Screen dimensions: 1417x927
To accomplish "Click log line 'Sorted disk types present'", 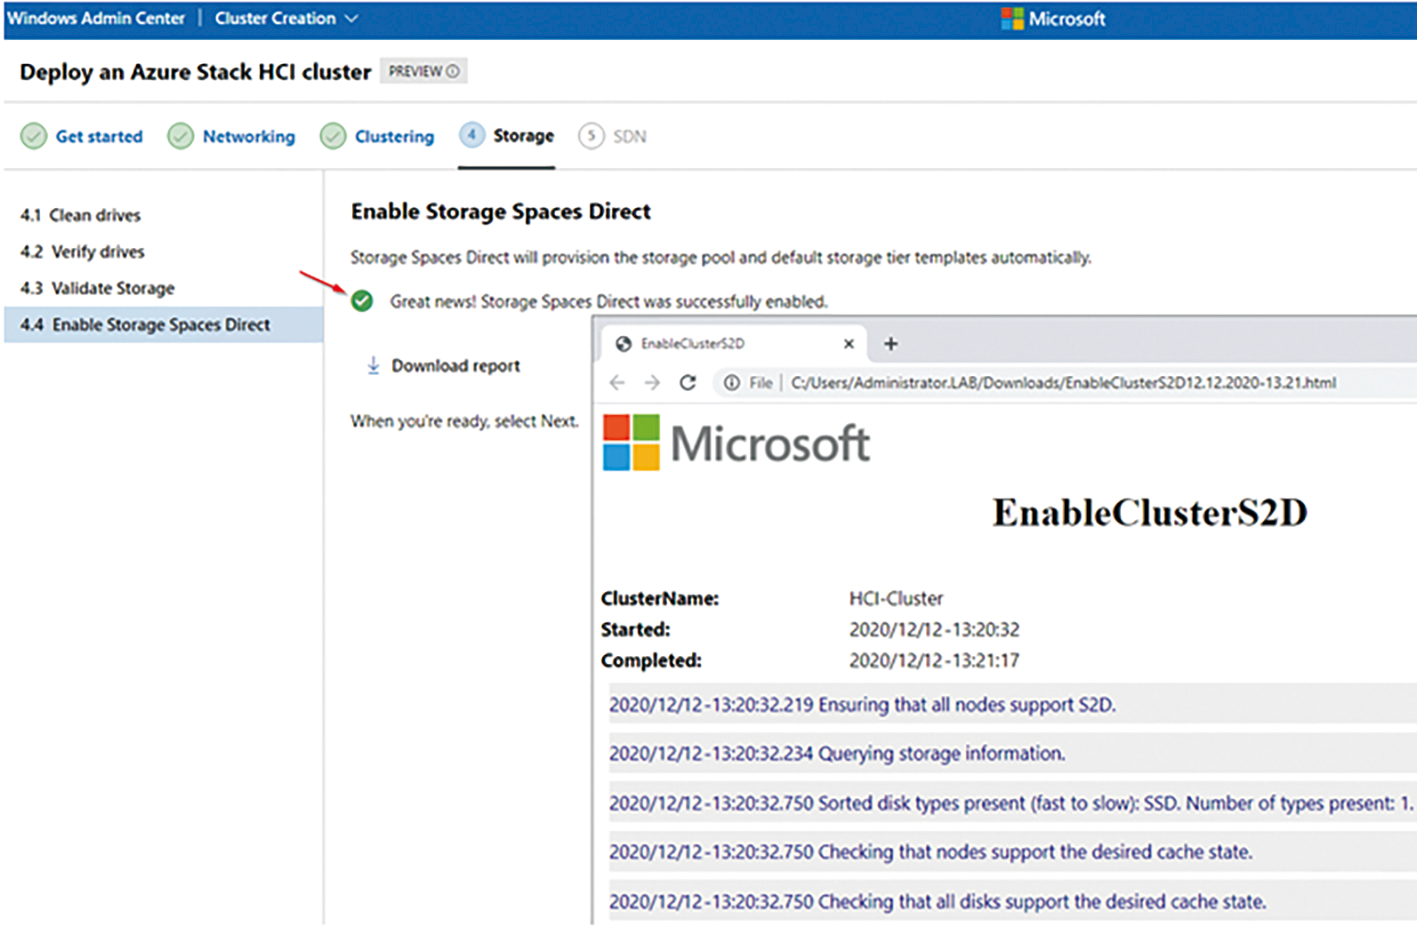I will pyautogui.click(x=1012, y=803).
